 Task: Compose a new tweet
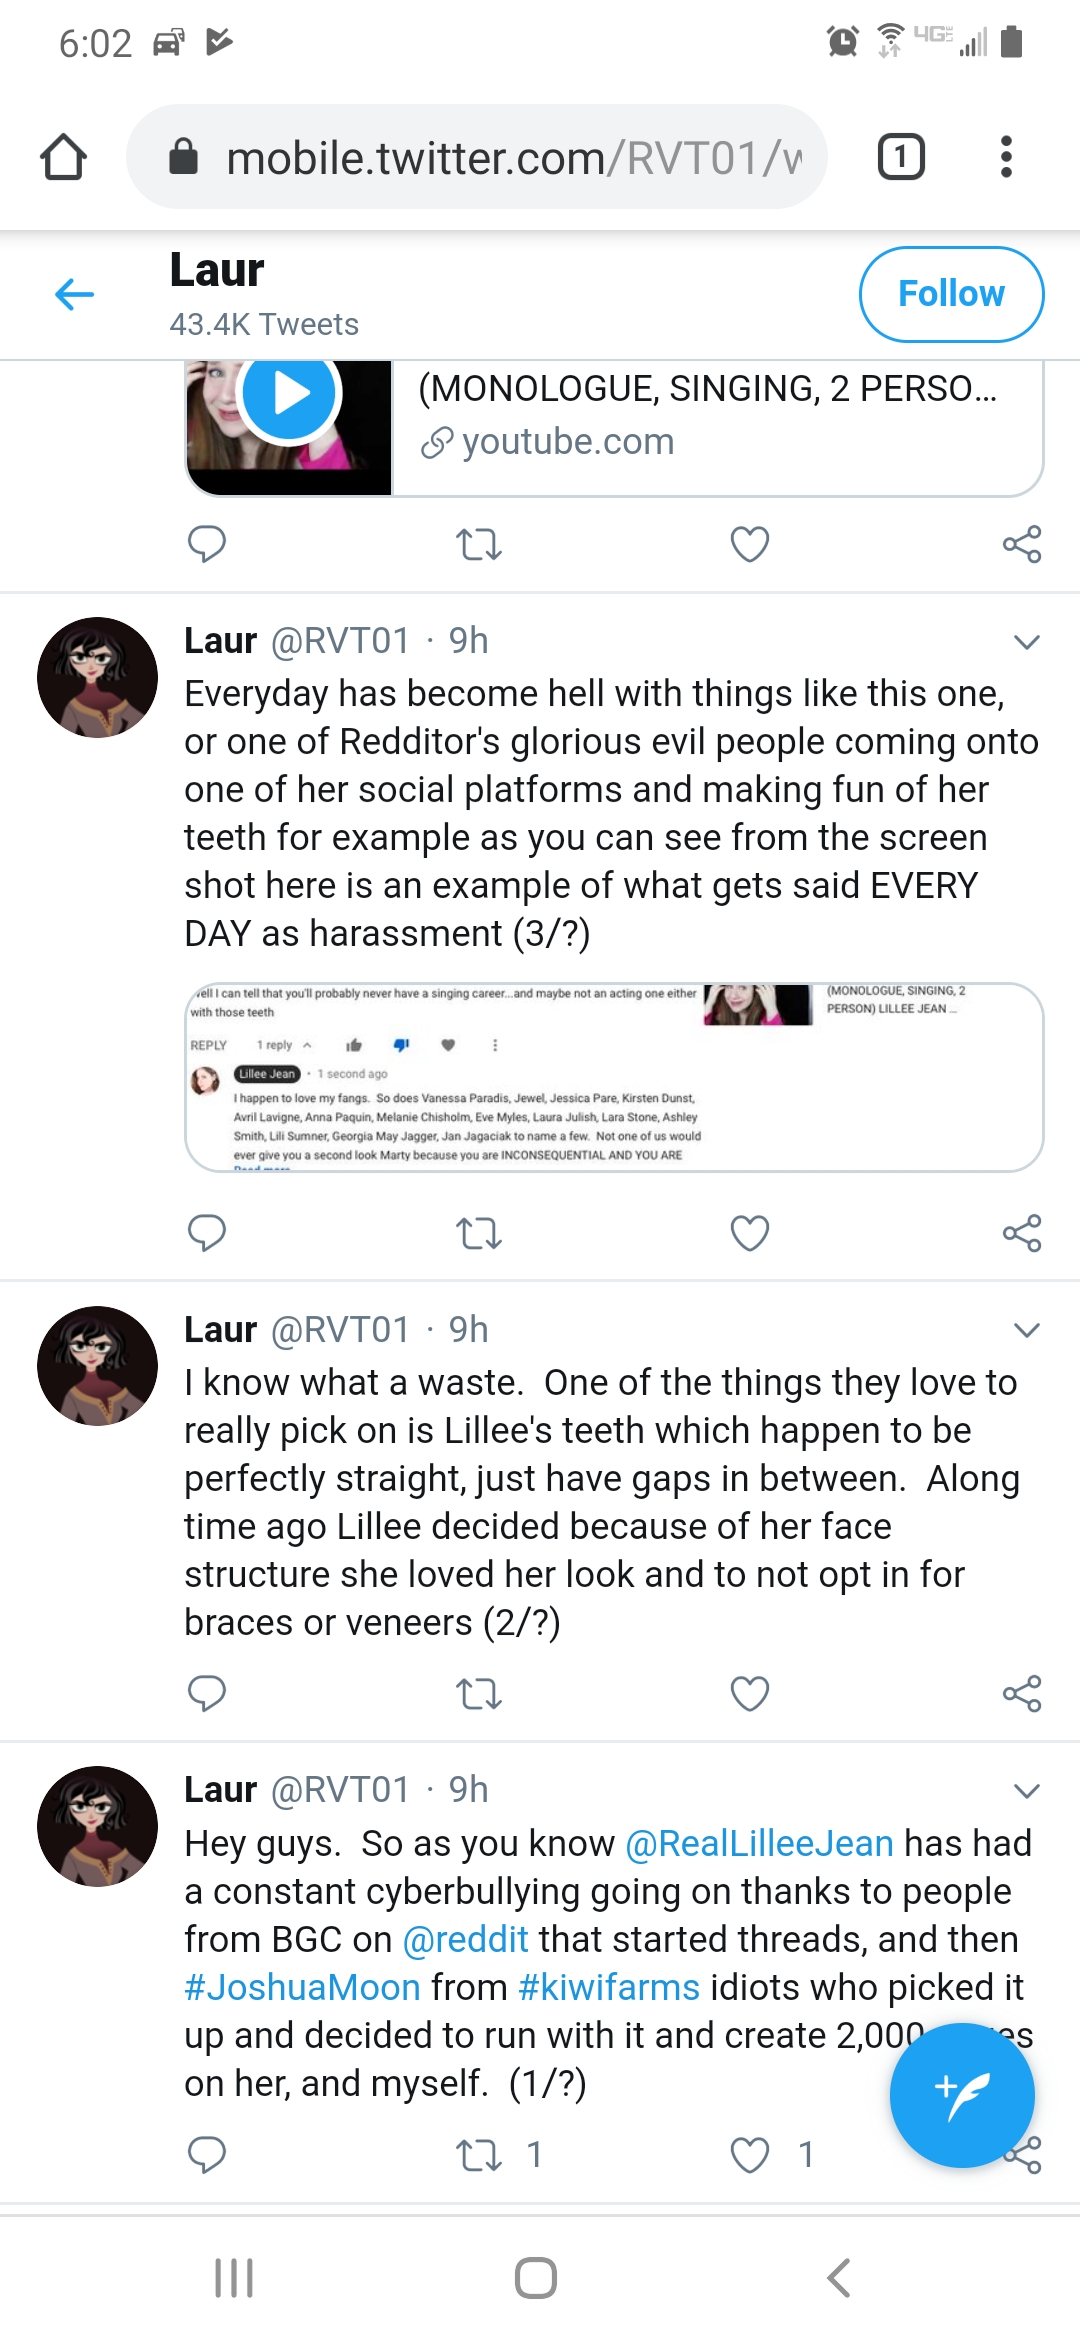[962, 2095]
